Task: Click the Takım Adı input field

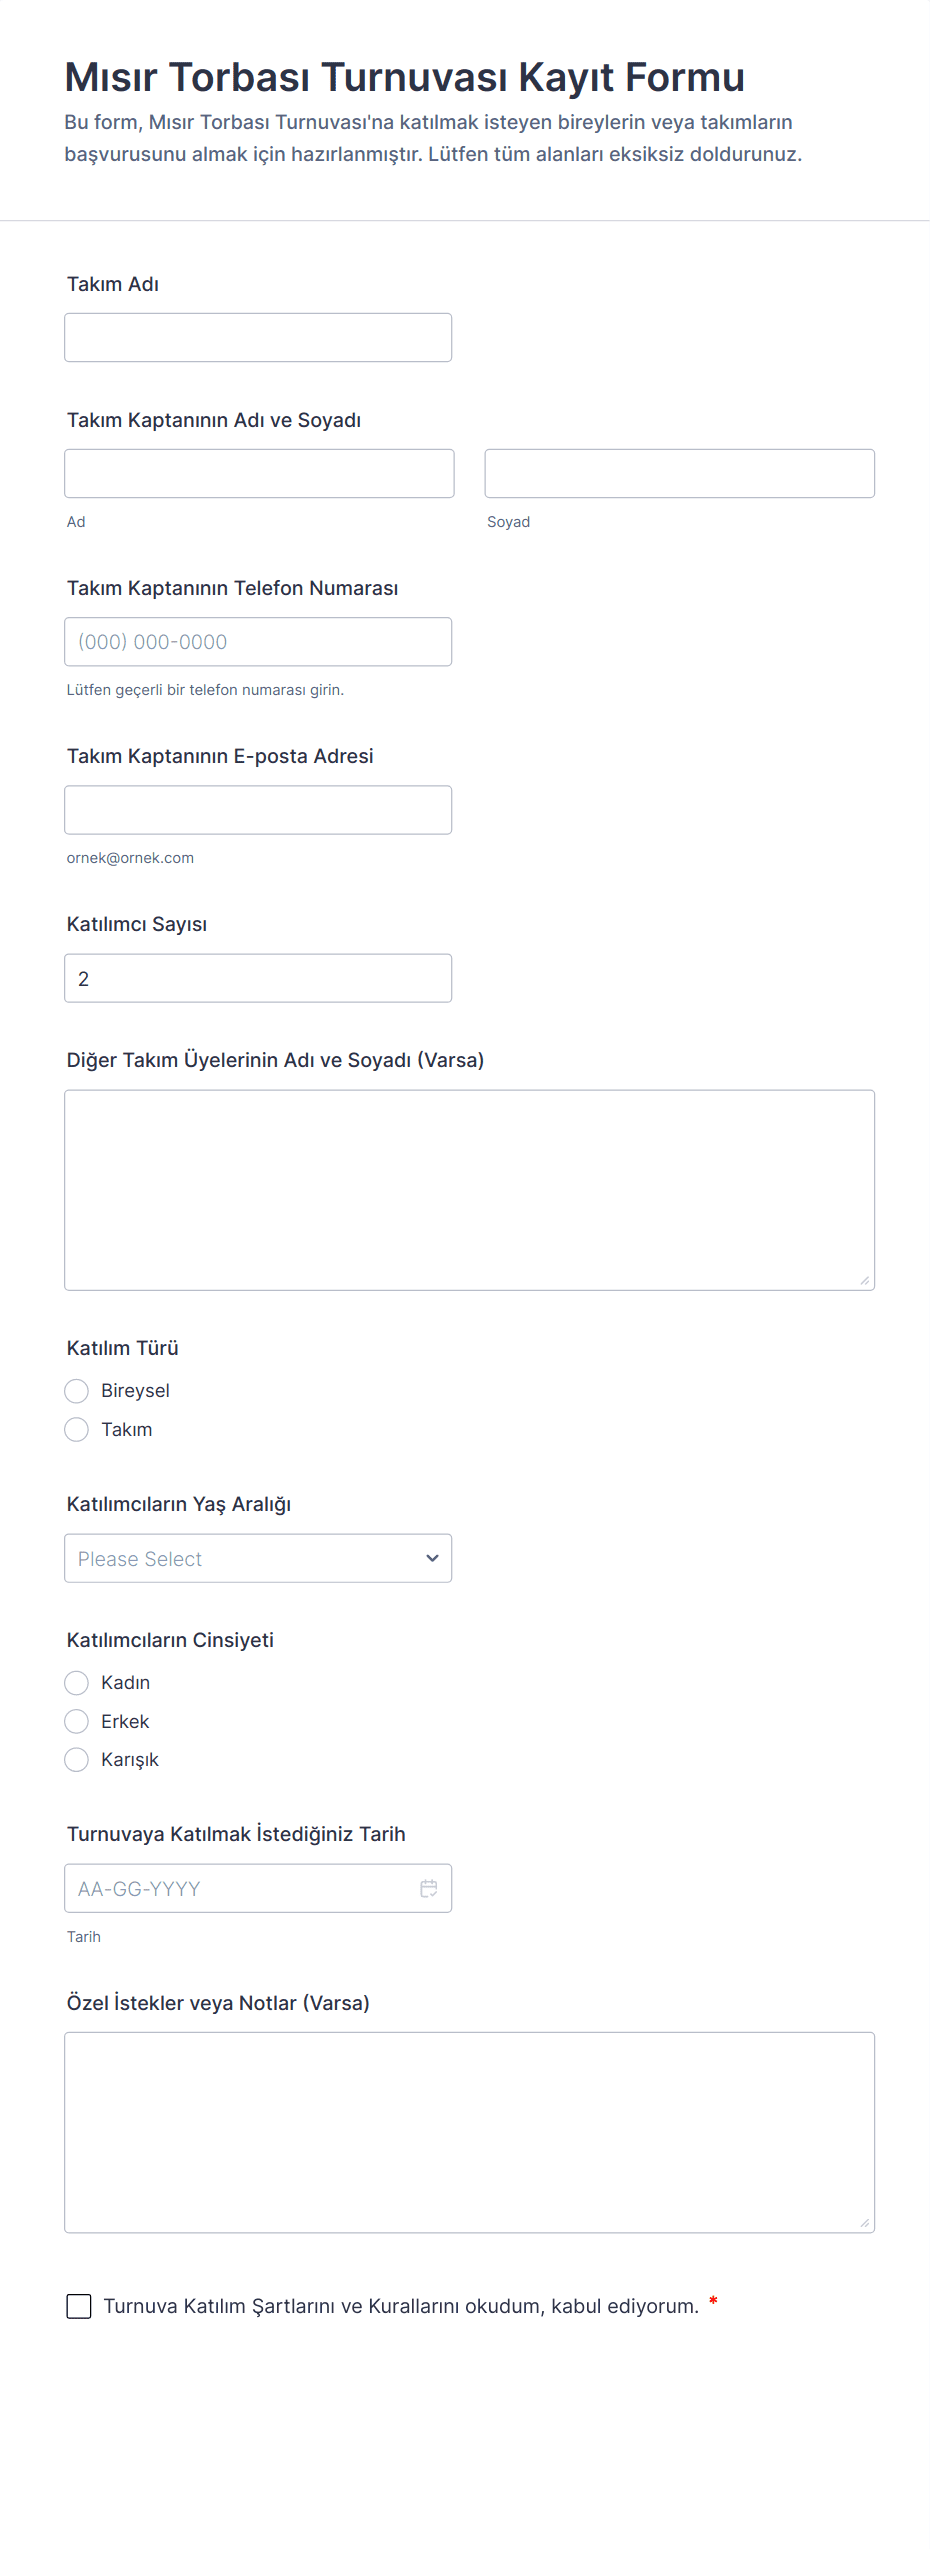Action: click(x=257, y=338)
